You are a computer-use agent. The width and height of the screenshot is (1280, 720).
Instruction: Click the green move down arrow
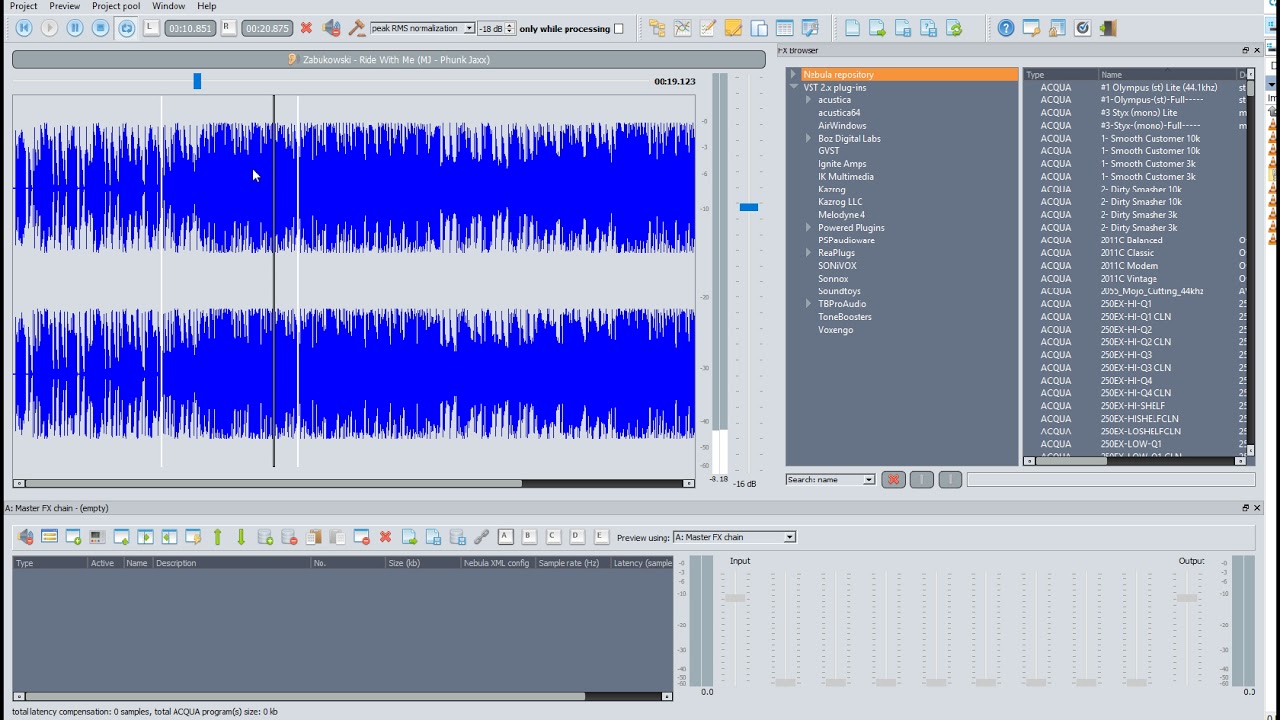241,537
